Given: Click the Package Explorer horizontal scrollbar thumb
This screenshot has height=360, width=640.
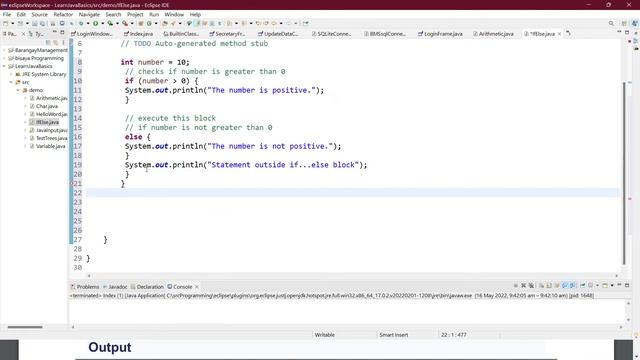Looking at the screenshot, I should pos(25,327).
